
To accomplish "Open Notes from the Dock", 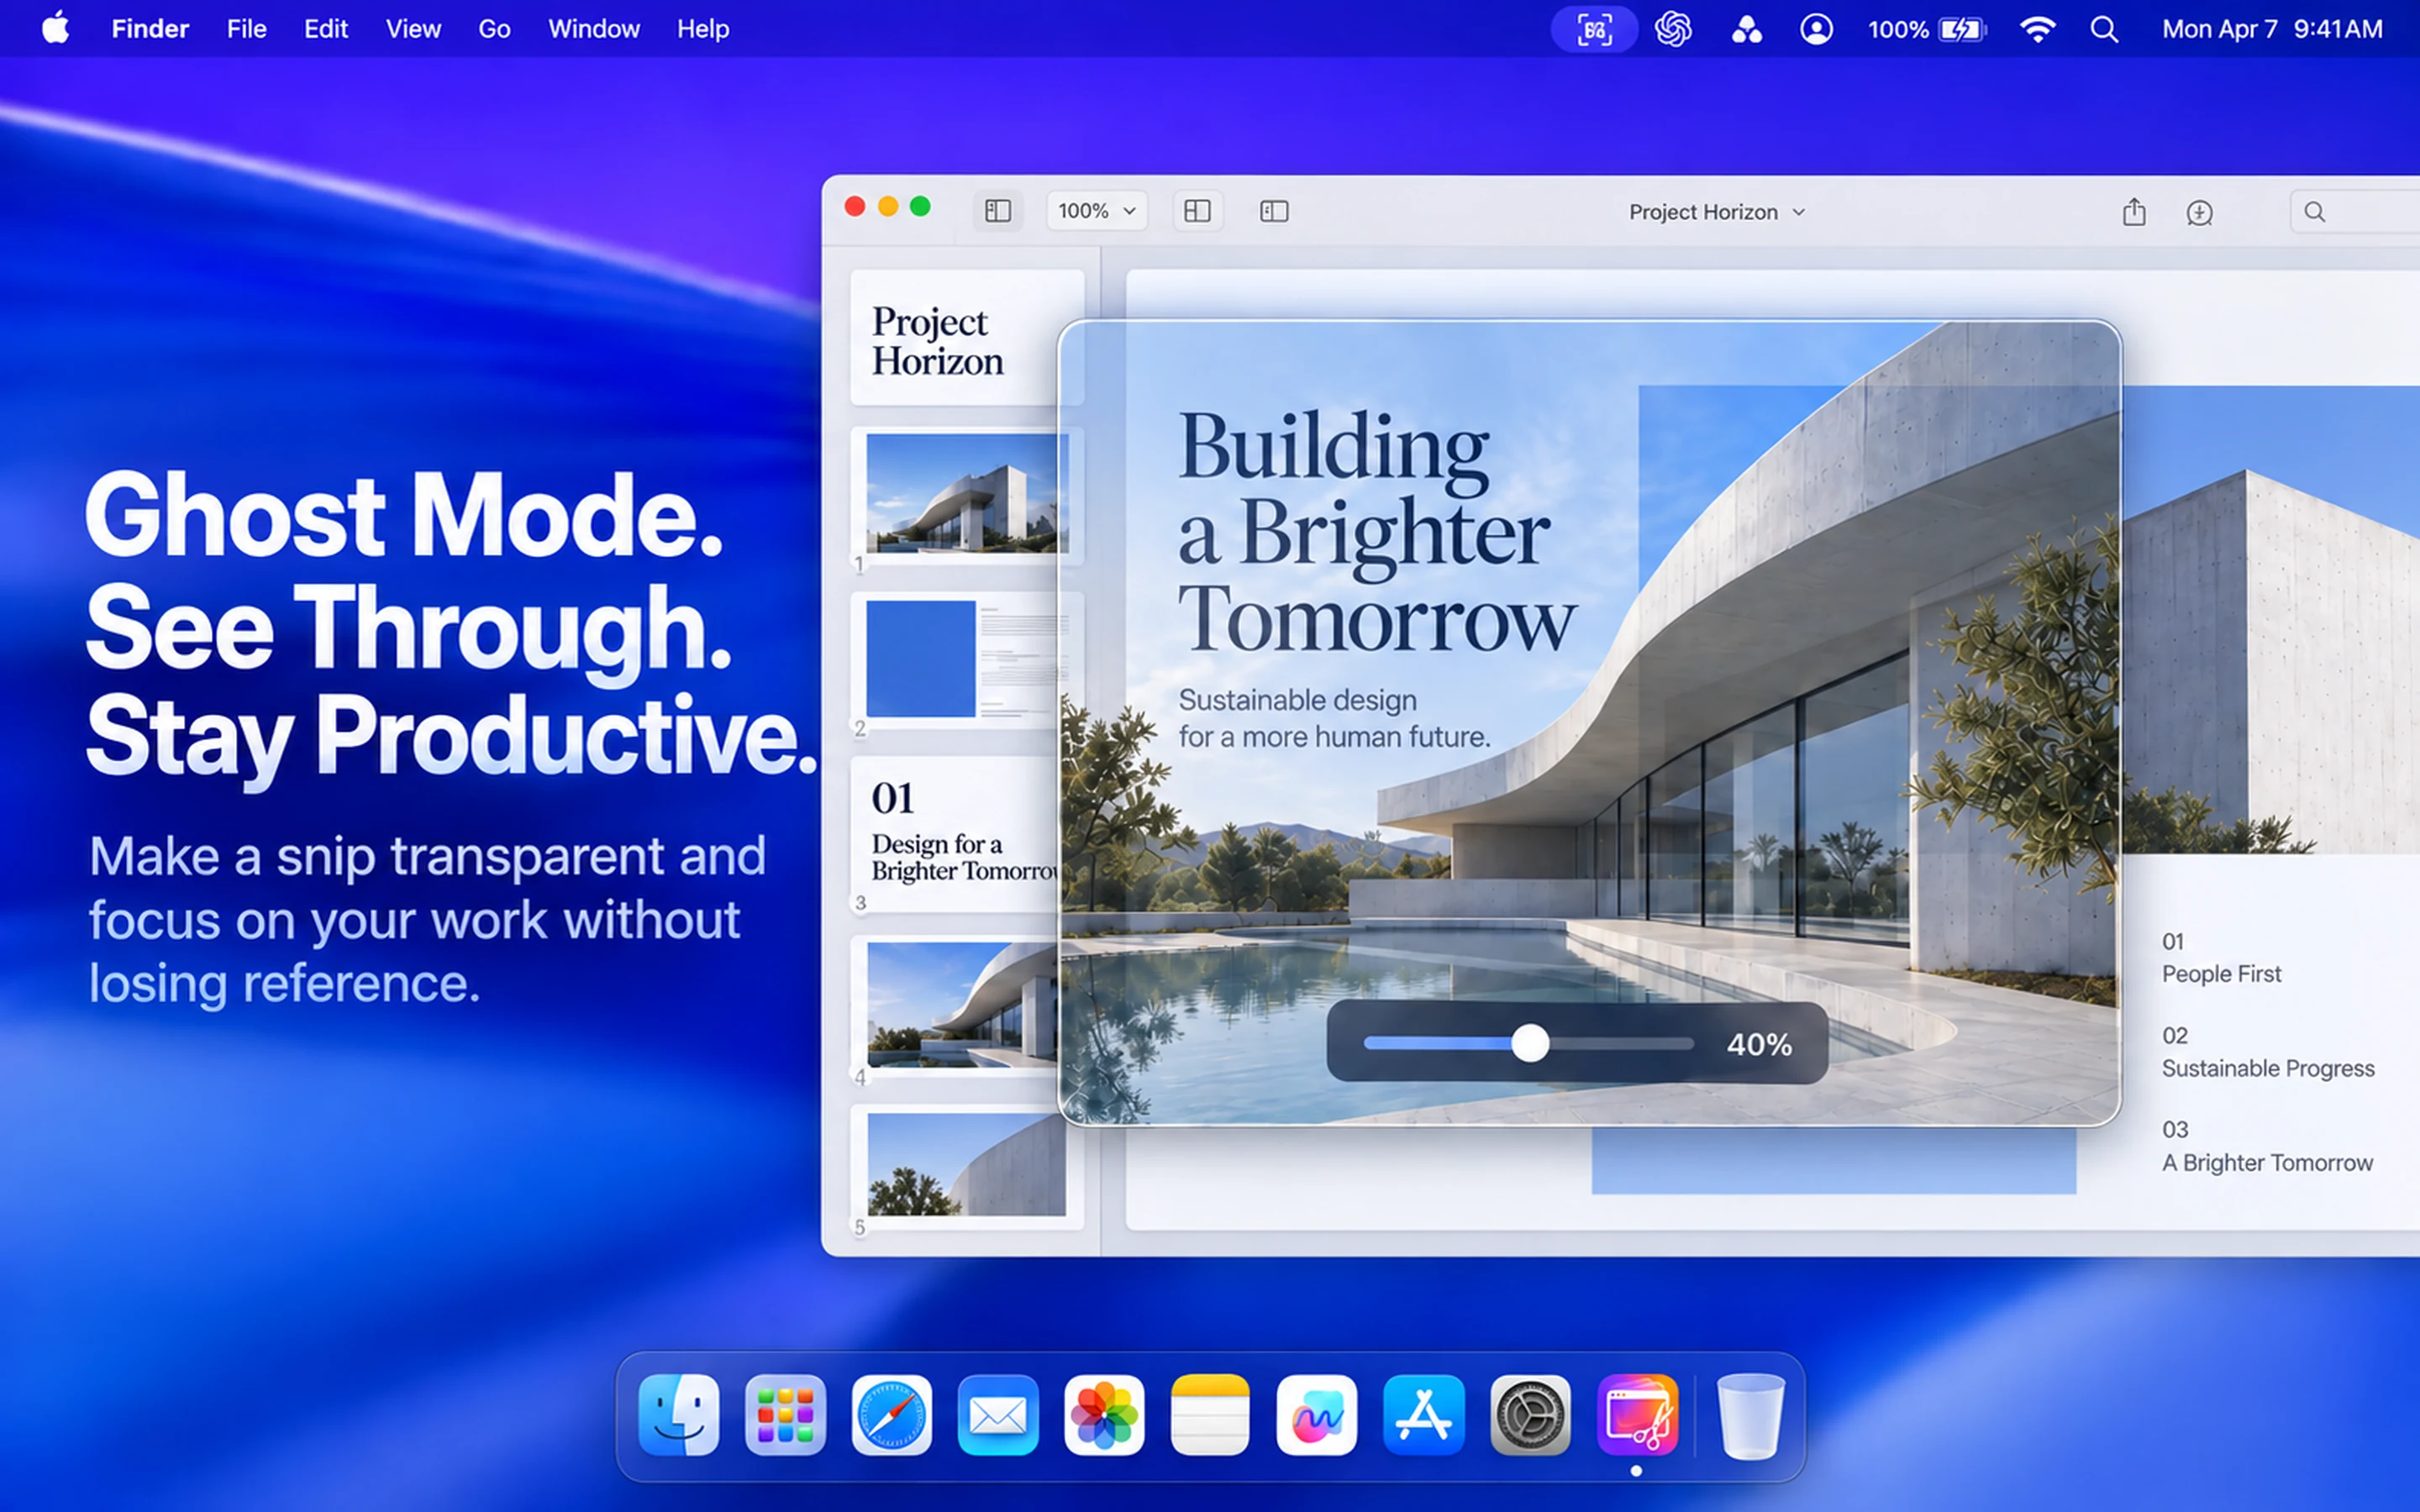I will click(1210, 1415).
